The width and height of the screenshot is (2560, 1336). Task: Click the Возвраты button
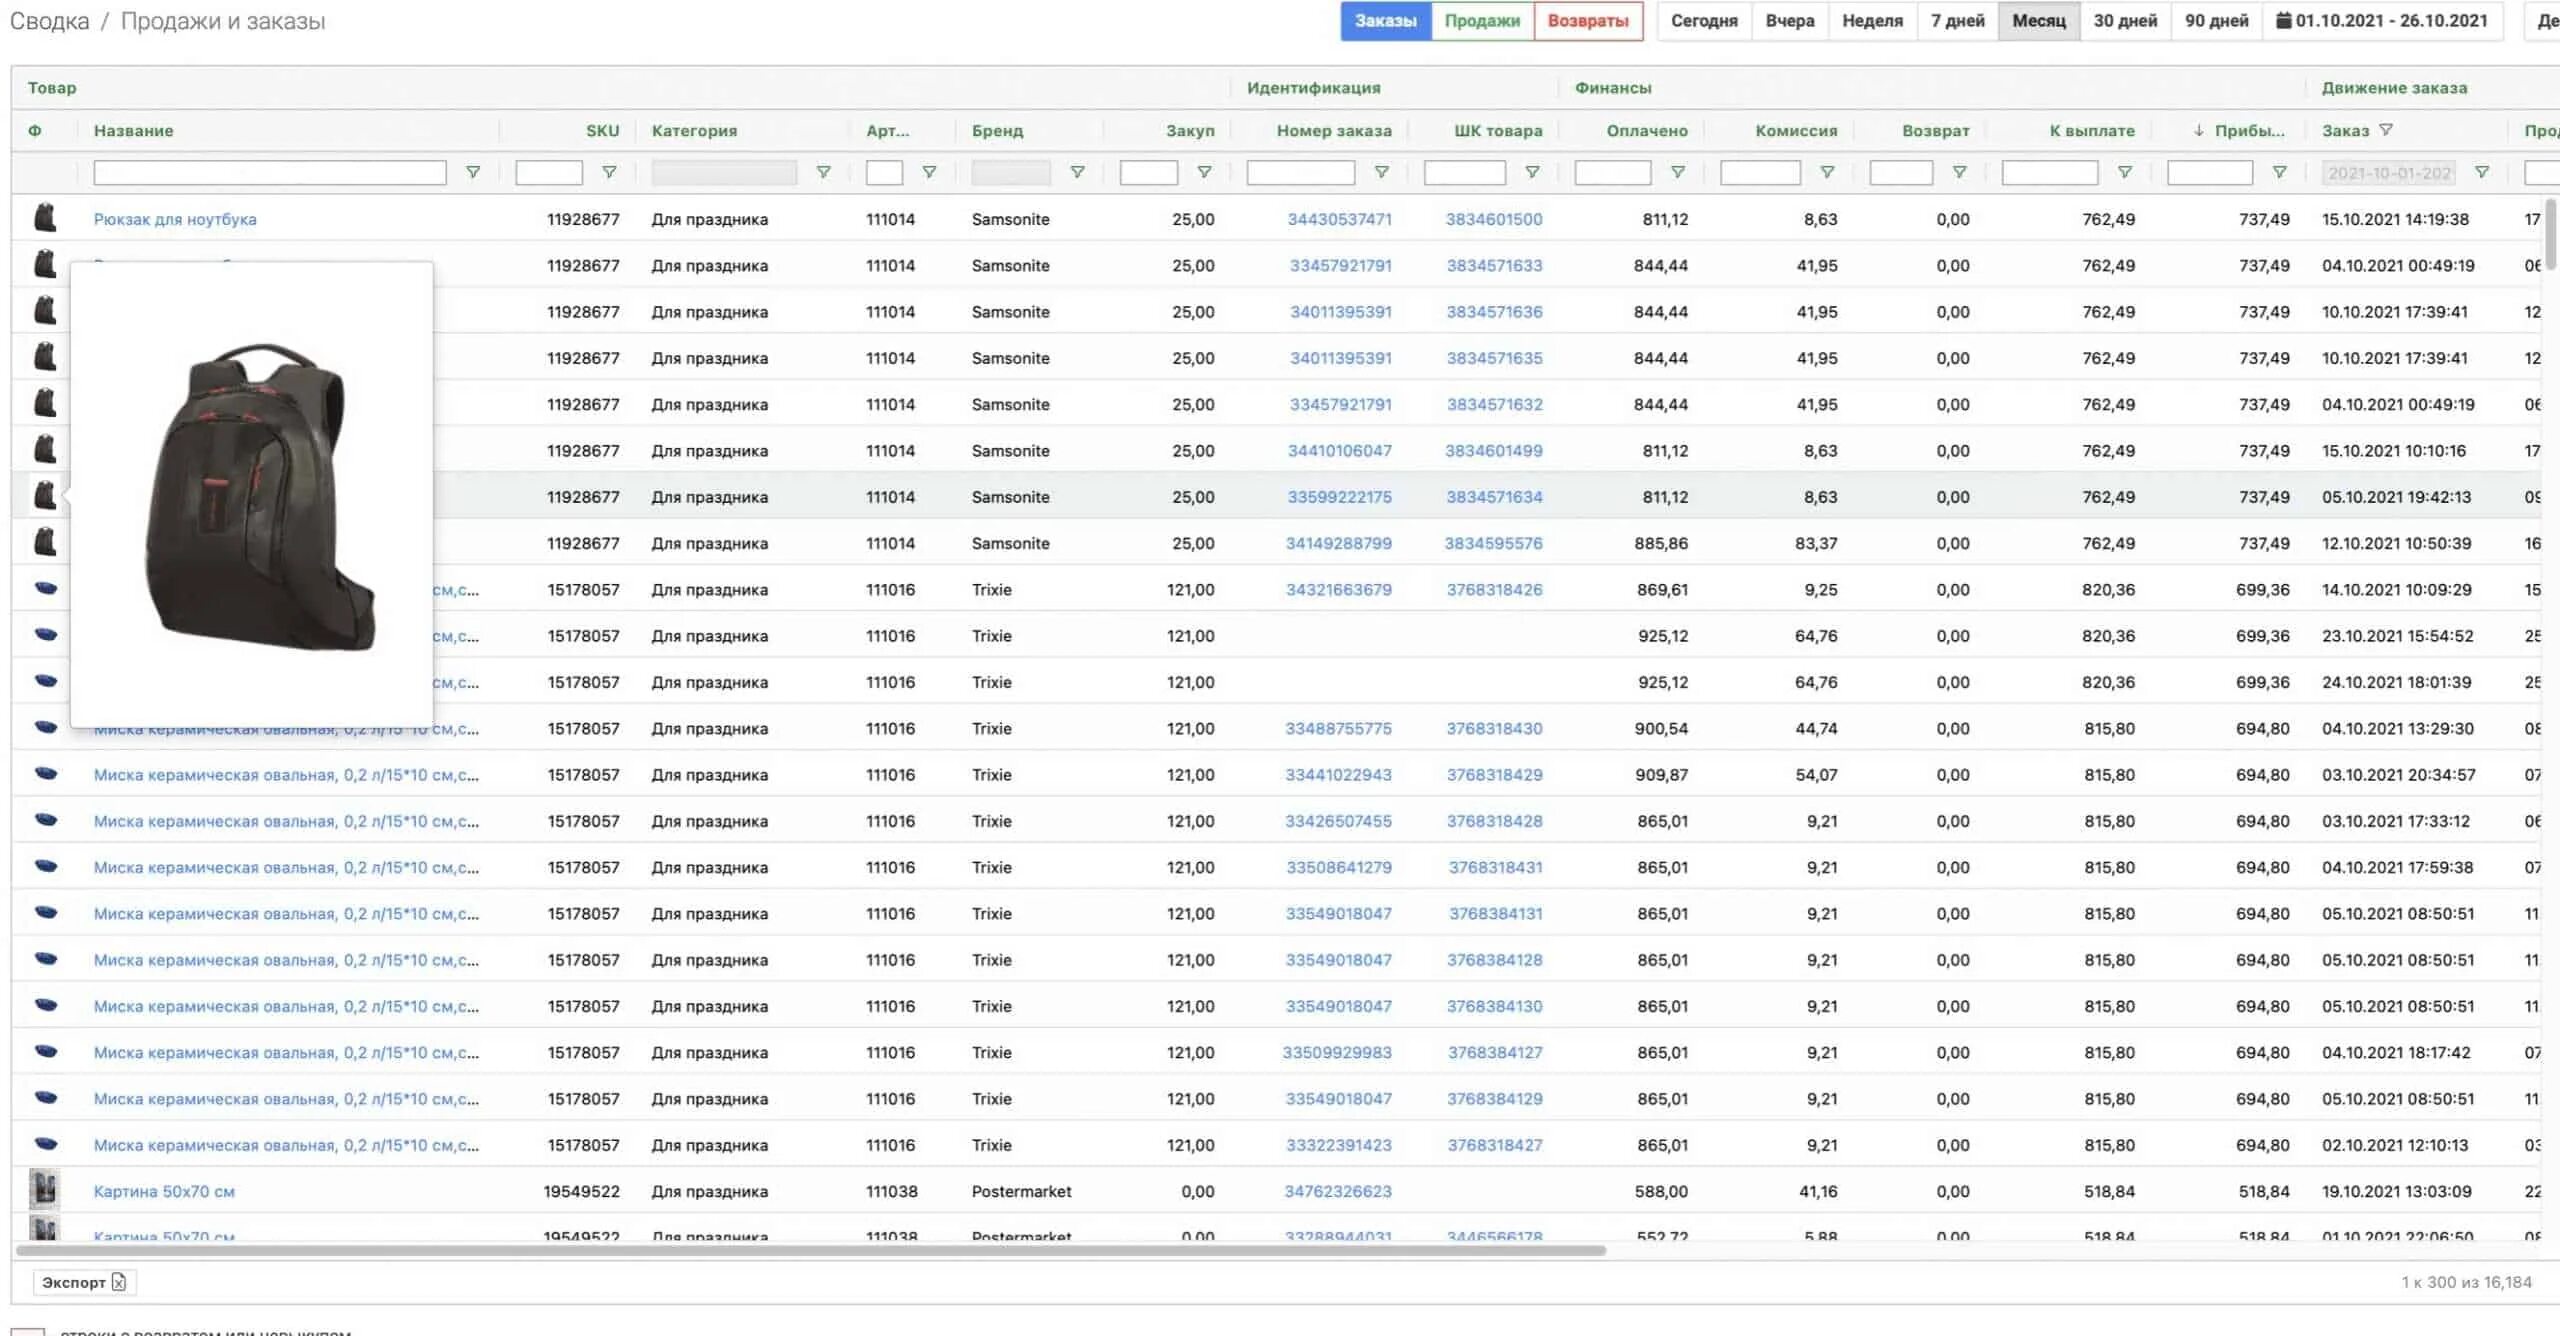(1588, 19)
